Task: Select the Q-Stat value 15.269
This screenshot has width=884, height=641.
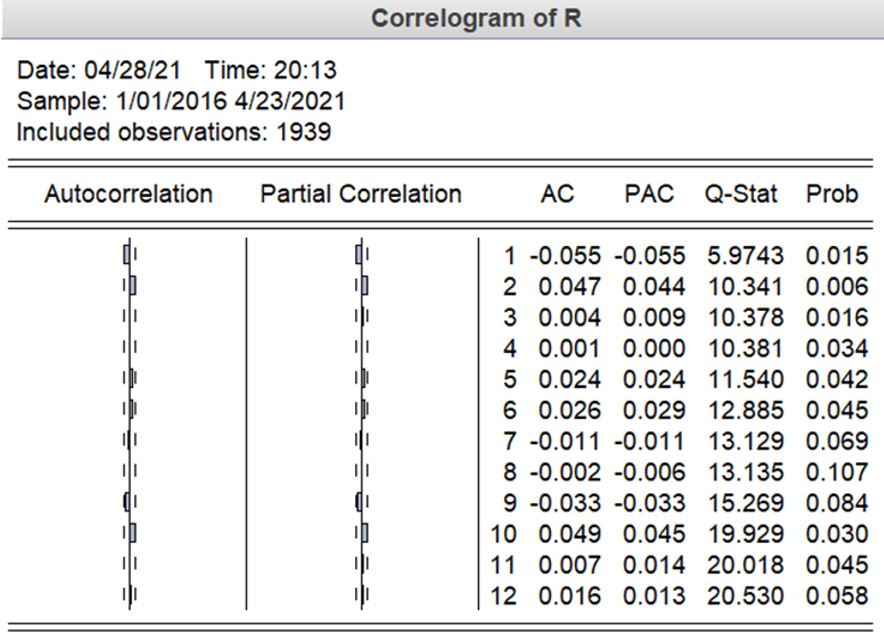Action: tap(745, 502)
